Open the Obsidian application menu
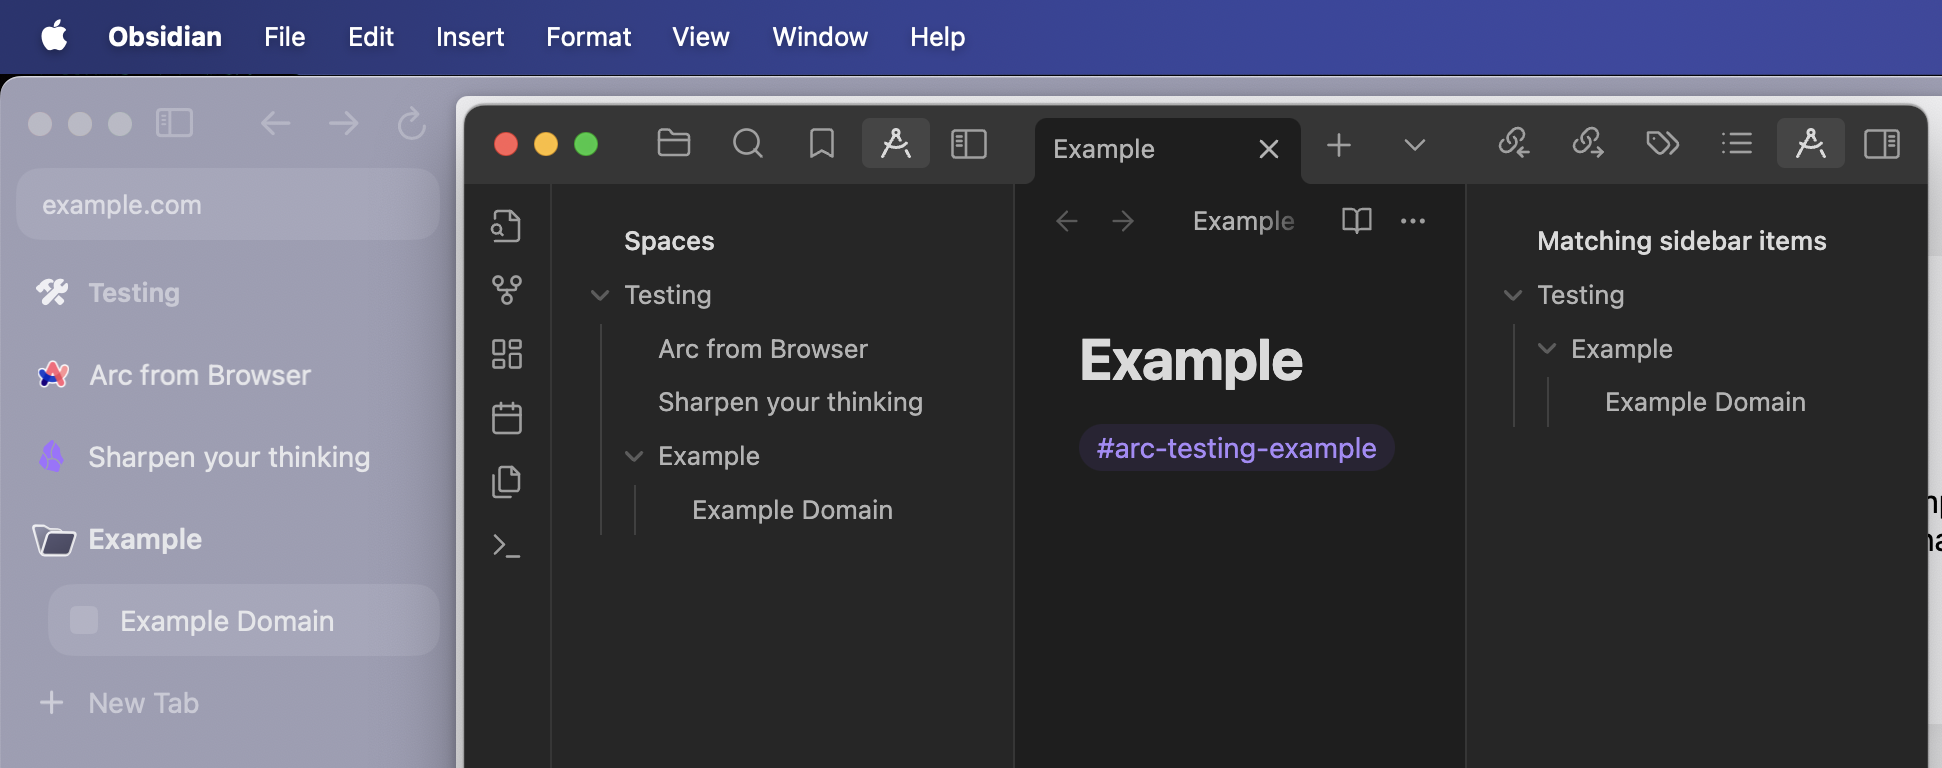 point(165,37)
